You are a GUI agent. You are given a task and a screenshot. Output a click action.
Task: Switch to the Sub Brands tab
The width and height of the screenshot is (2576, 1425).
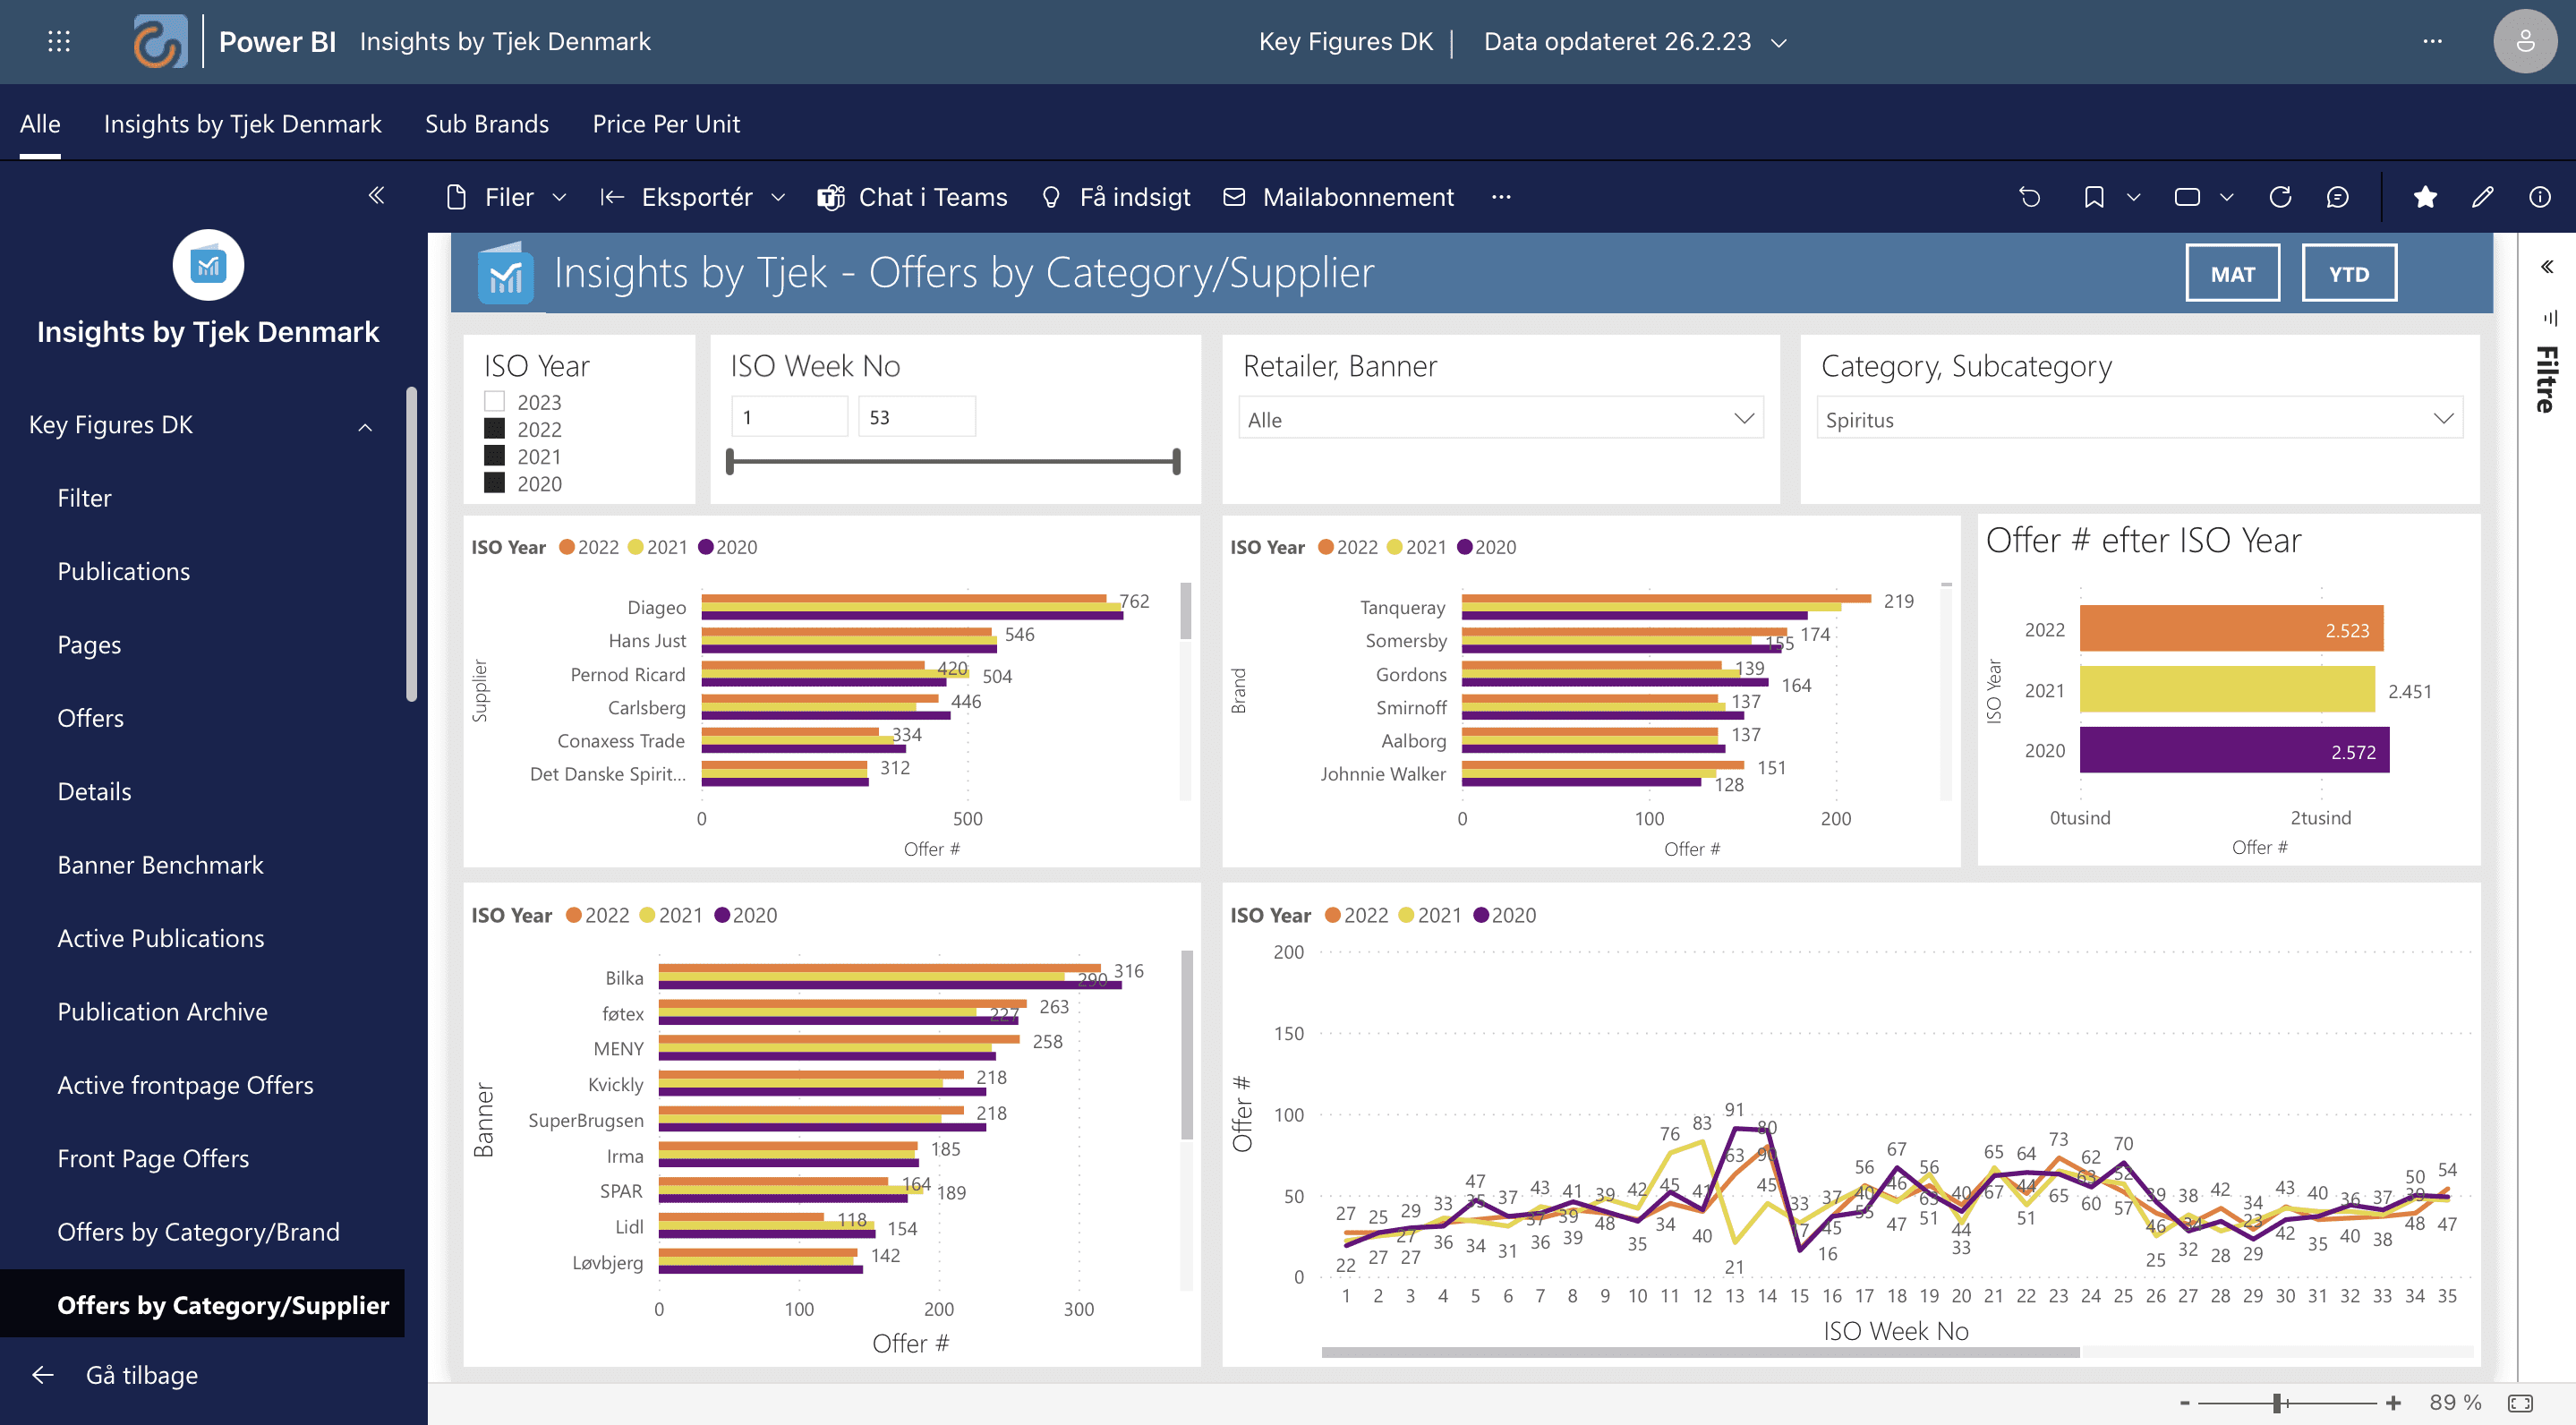pos(486,124)
